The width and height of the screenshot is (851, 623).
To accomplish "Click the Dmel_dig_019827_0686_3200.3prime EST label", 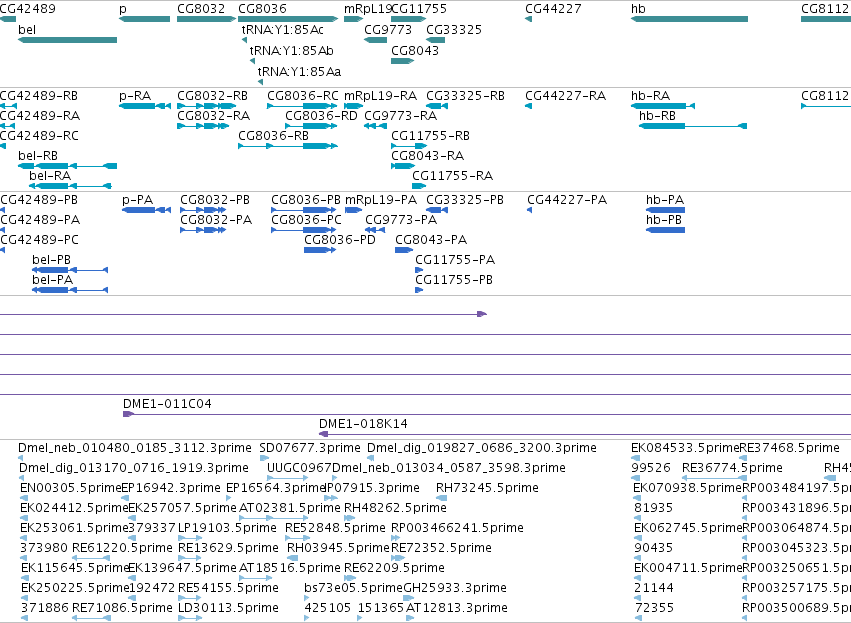I will (482, 448).
